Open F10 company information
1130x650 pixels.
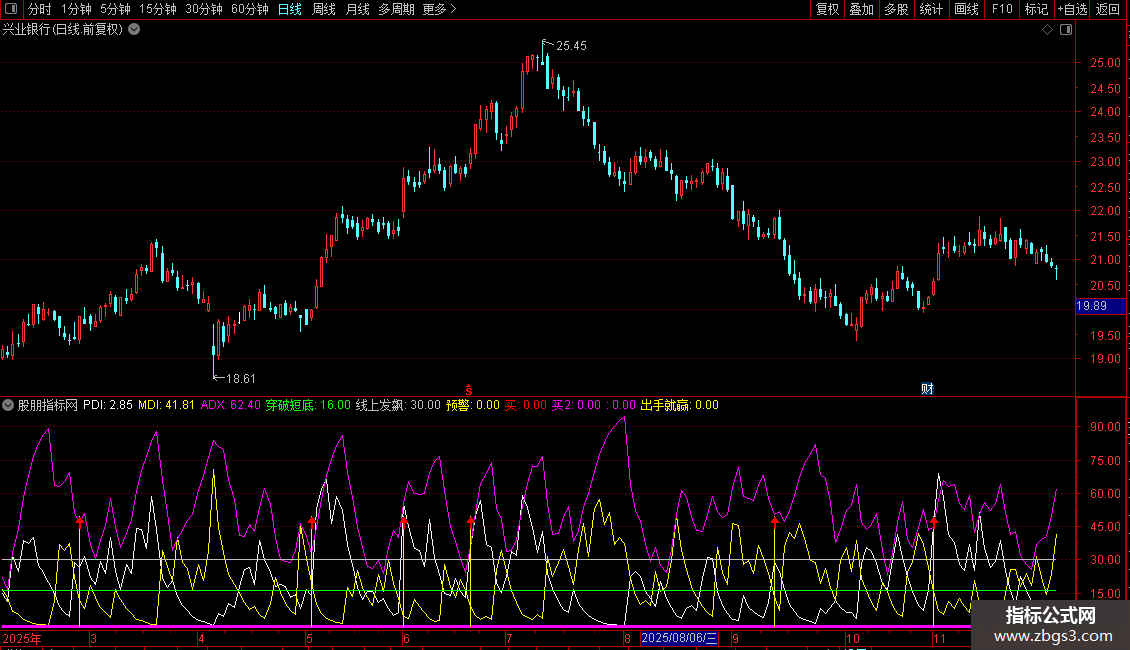tap(1002, 9)
